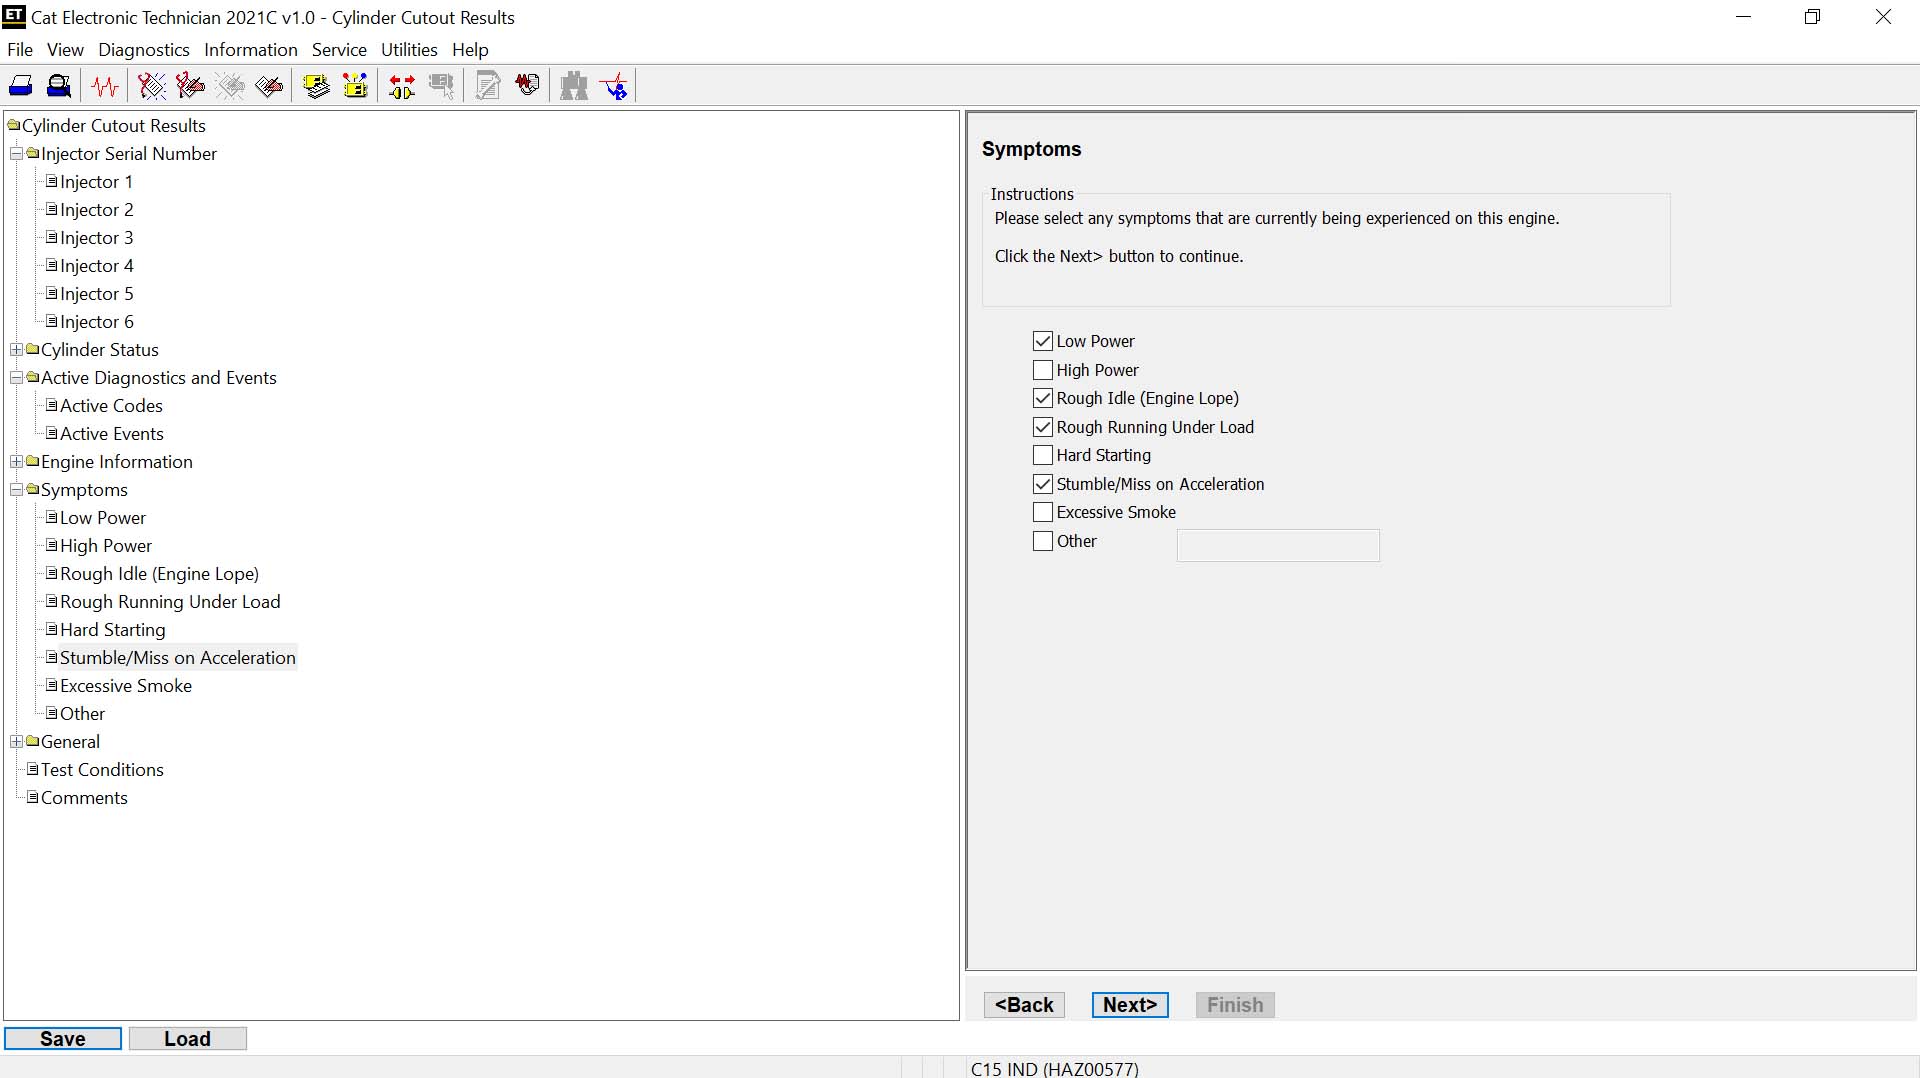The width and height of the screenshot is (1920, 1078).
Task: Click the Print icon
Action: point(20,85)
